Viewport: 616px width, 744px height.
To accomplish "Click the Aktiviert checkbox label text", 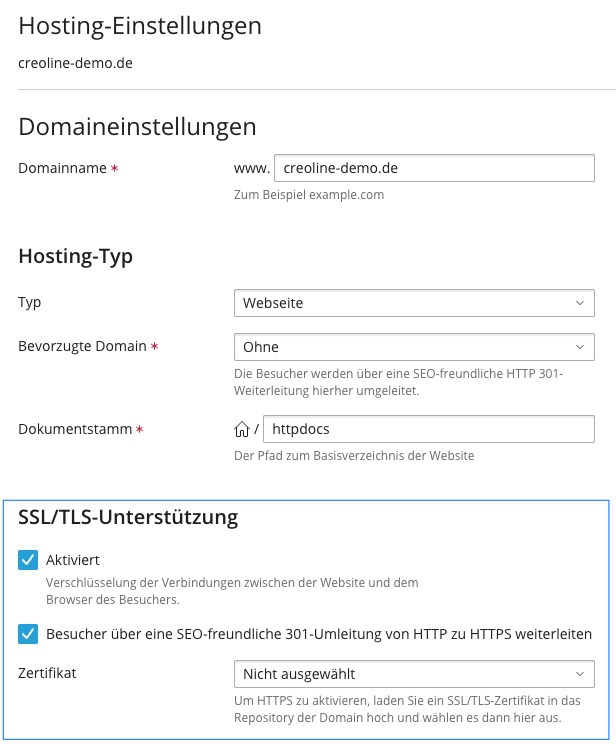I will [73, 560].
